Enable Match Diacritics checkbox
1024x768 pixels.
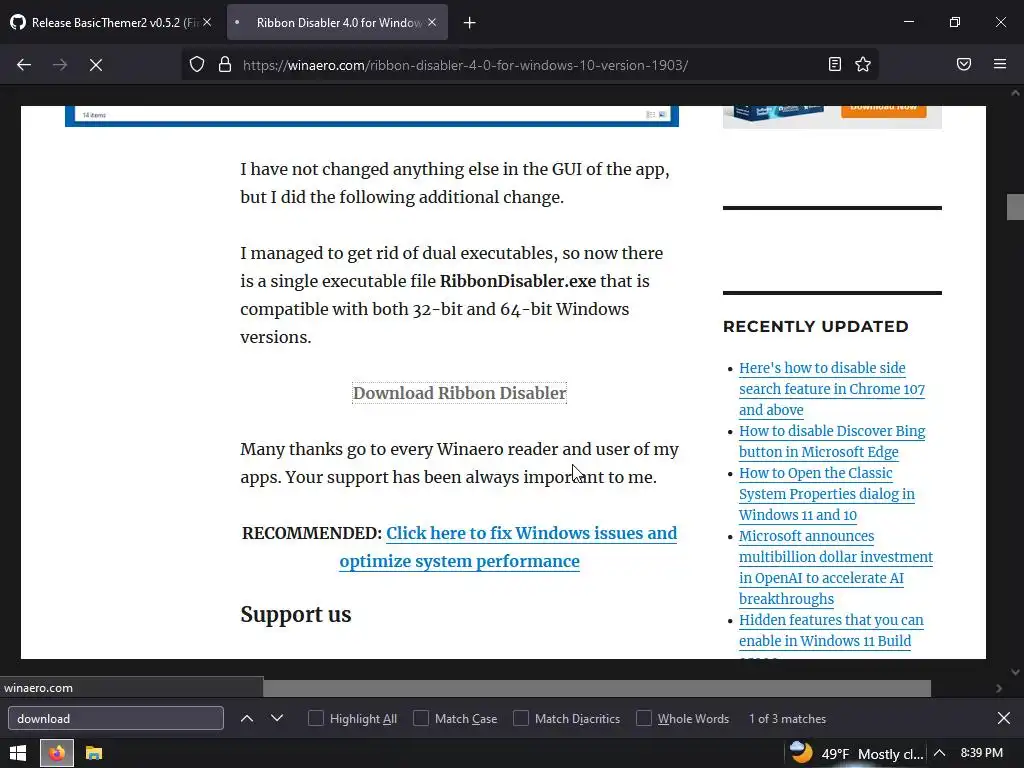pos(520,718)
